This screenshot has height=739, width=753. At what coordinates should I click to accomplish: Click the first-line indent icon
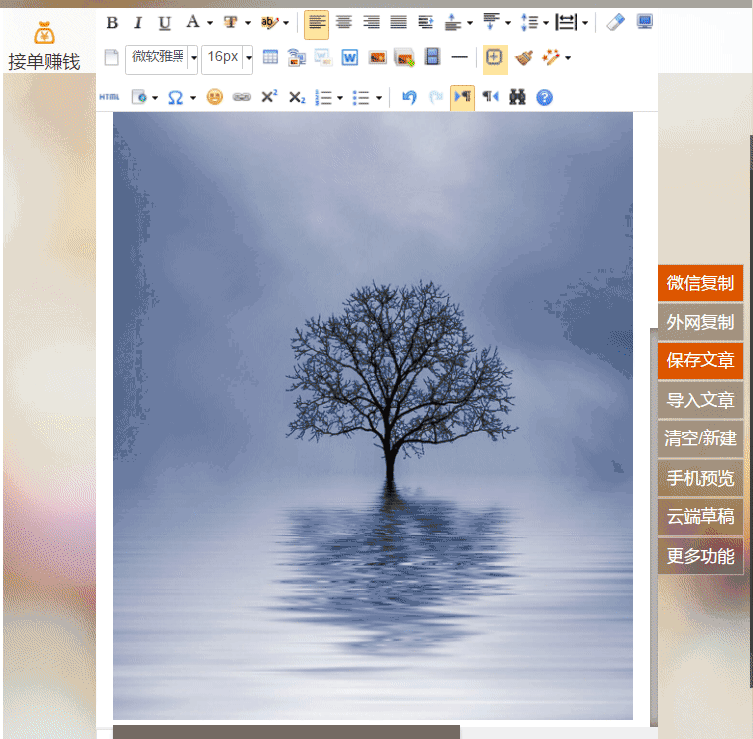pyautogui.click(x=426, y=22)
